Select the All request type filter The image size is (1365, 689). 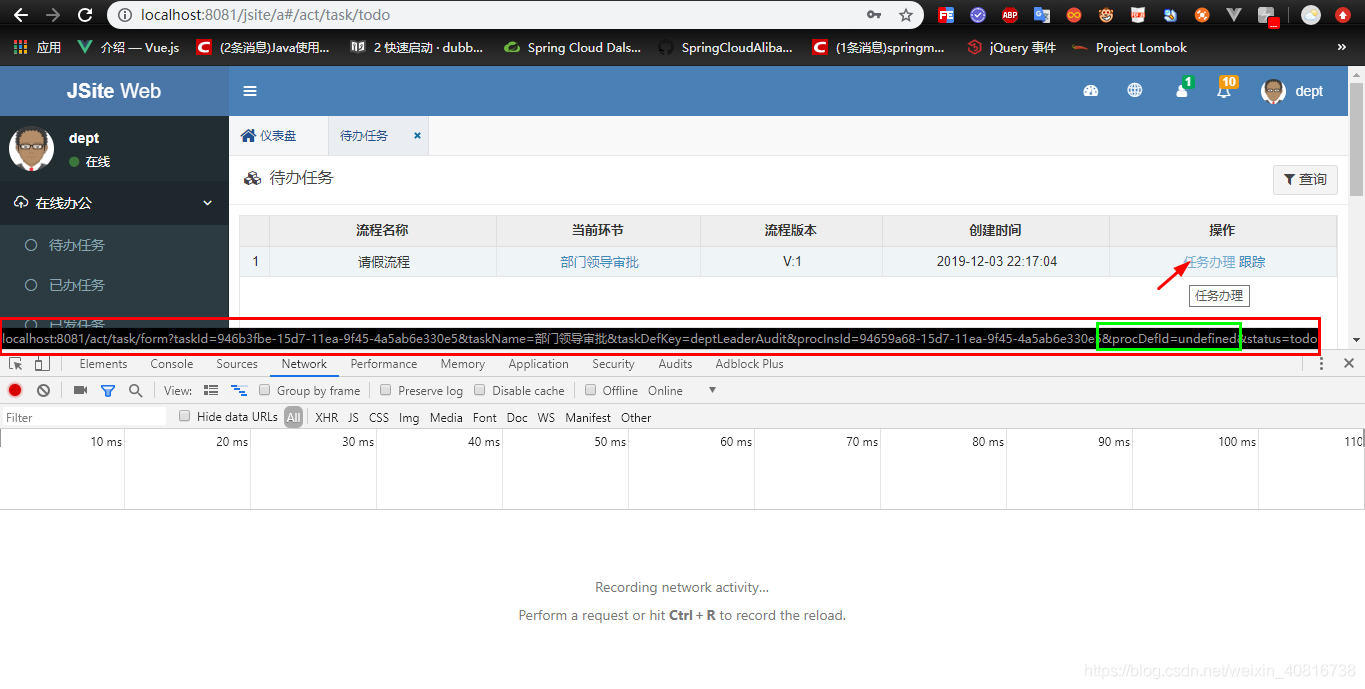pos(293,418)
